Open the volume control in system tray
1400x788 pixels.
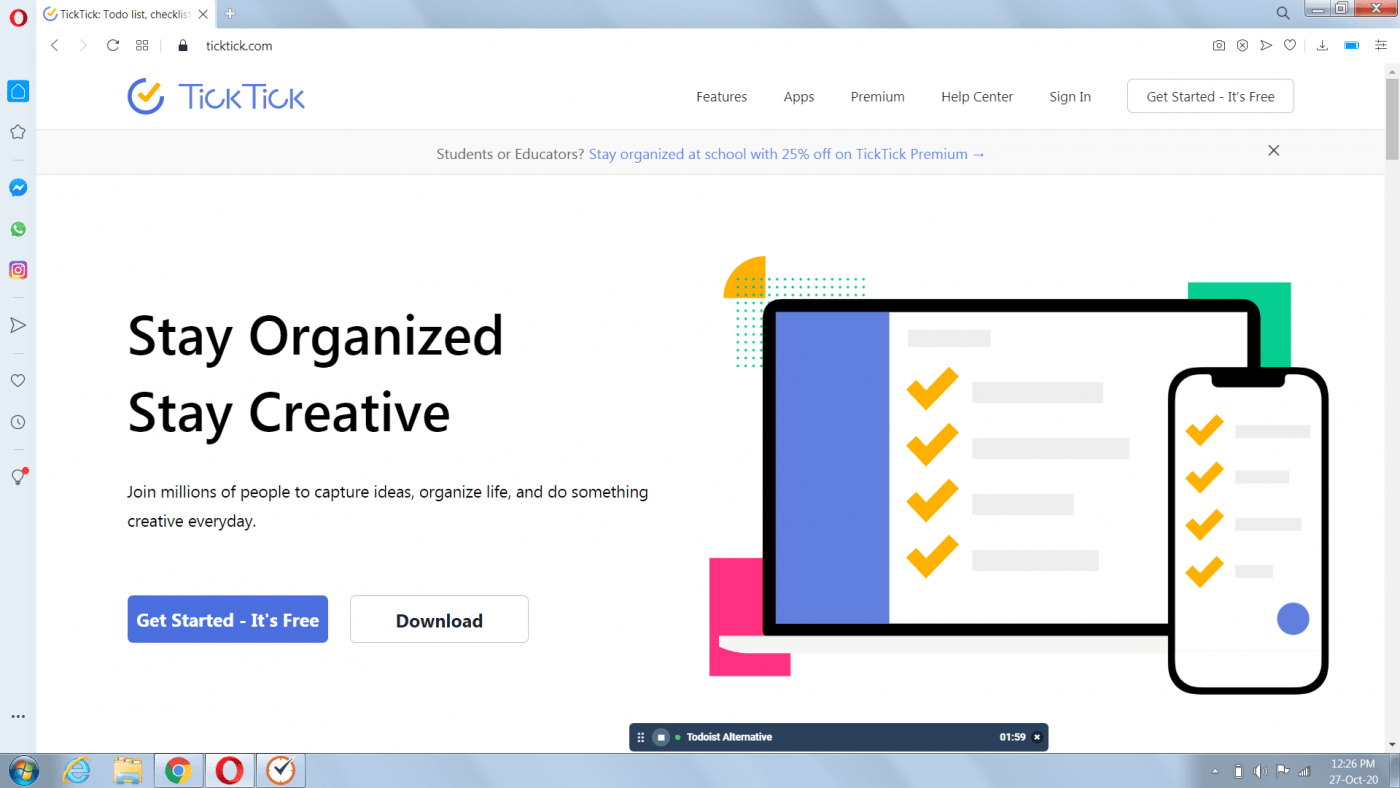[x=1260, y=771]
